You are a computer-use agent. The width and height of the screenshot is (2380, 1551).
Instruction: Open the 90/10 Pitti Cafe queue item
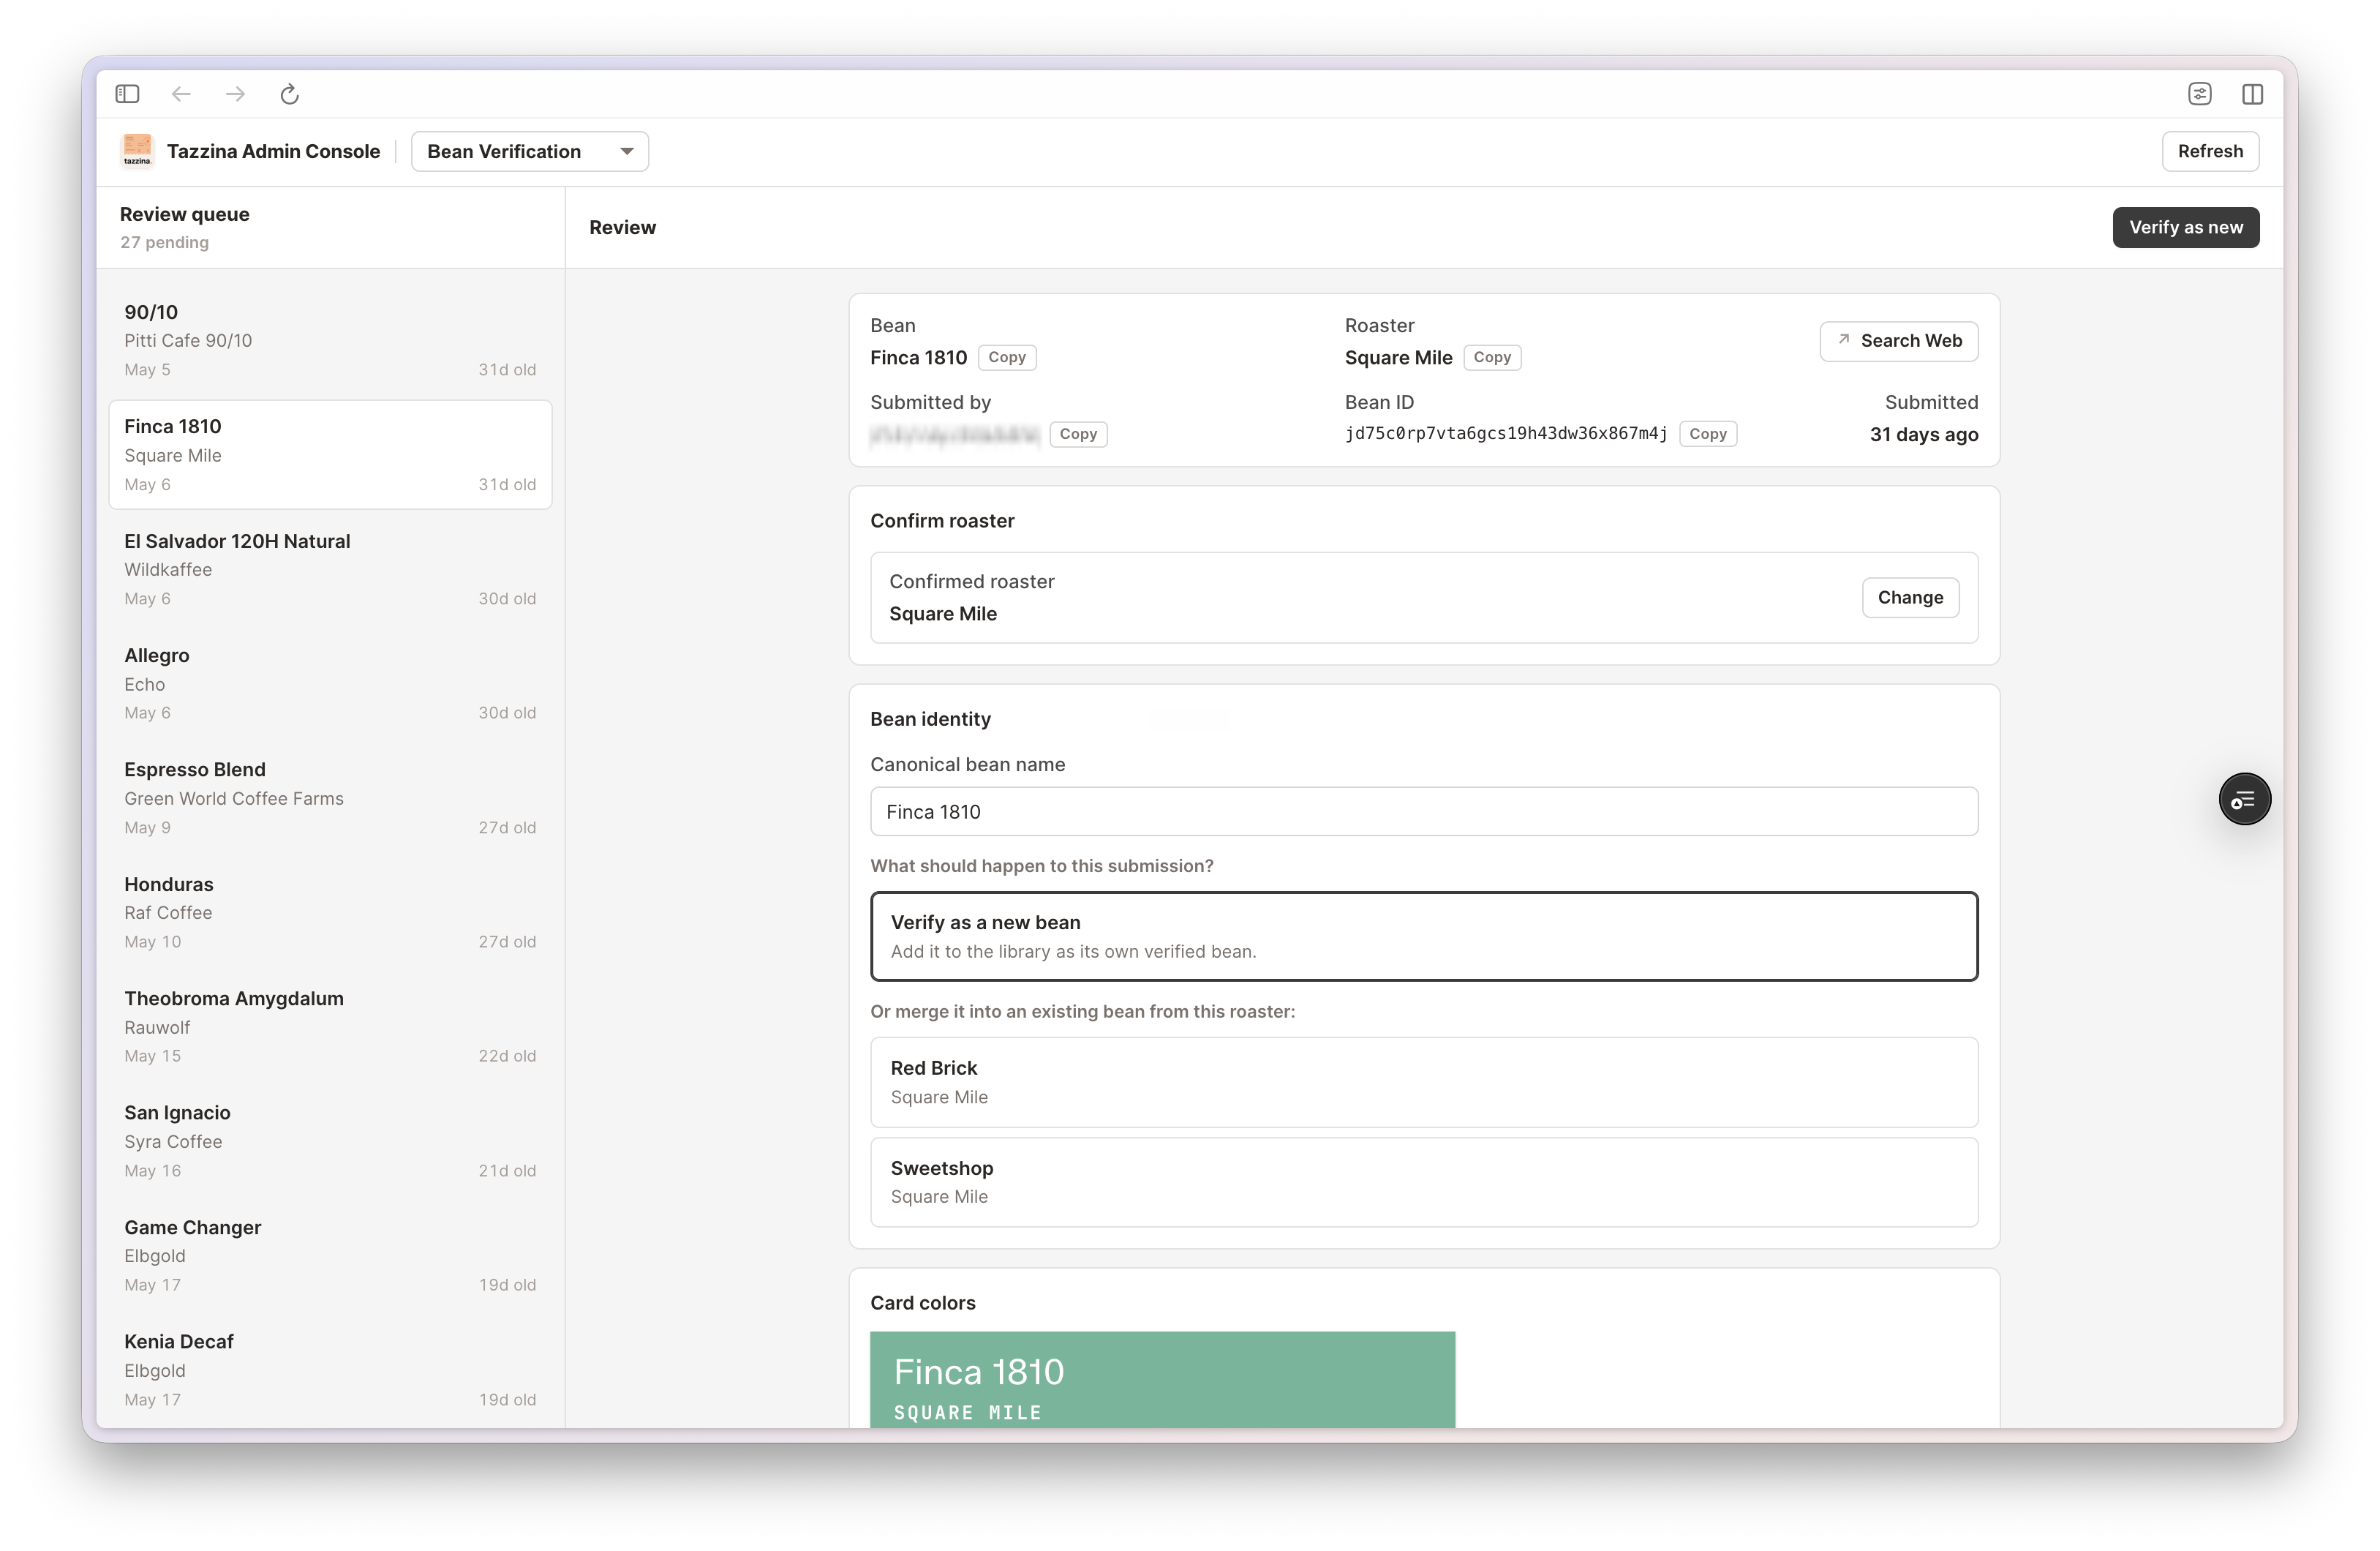pyautogui.click(x=330, y=340)
